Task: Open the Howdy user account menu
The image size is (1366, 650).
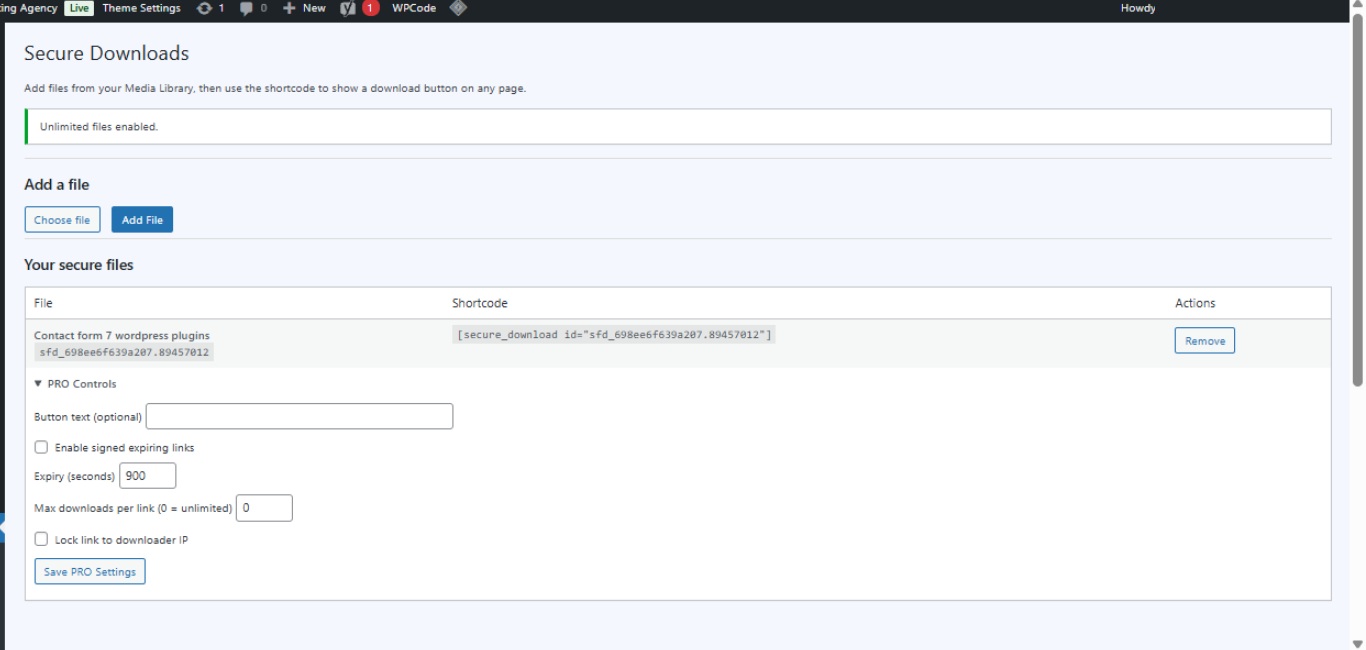Action: click(x=1138, y=8)
